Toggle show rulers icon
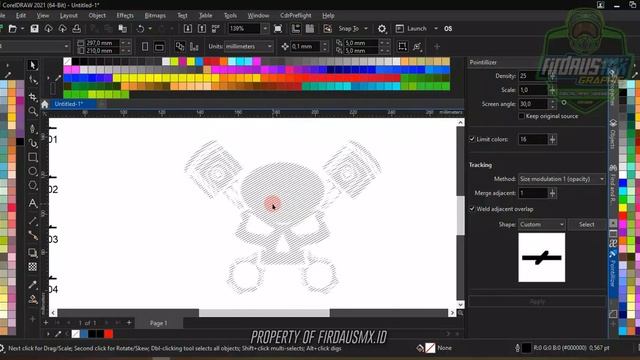The height and width of the screenshot is (360, 640). click(x=296, y=29)
